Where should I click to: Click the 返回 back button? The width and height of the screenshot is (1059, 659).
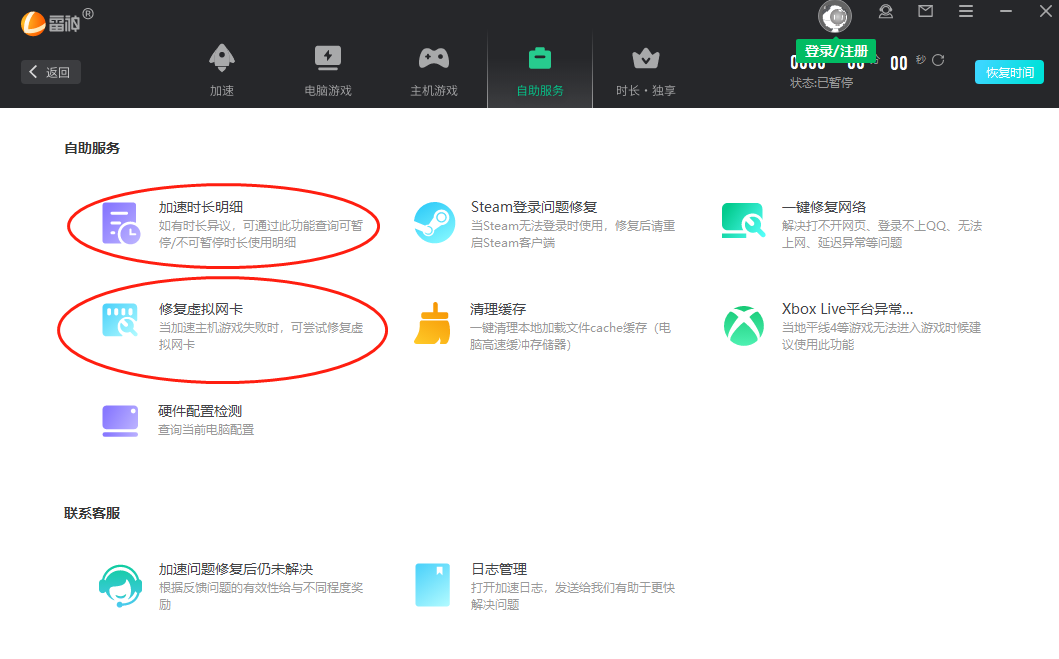[x=51, y=72]
